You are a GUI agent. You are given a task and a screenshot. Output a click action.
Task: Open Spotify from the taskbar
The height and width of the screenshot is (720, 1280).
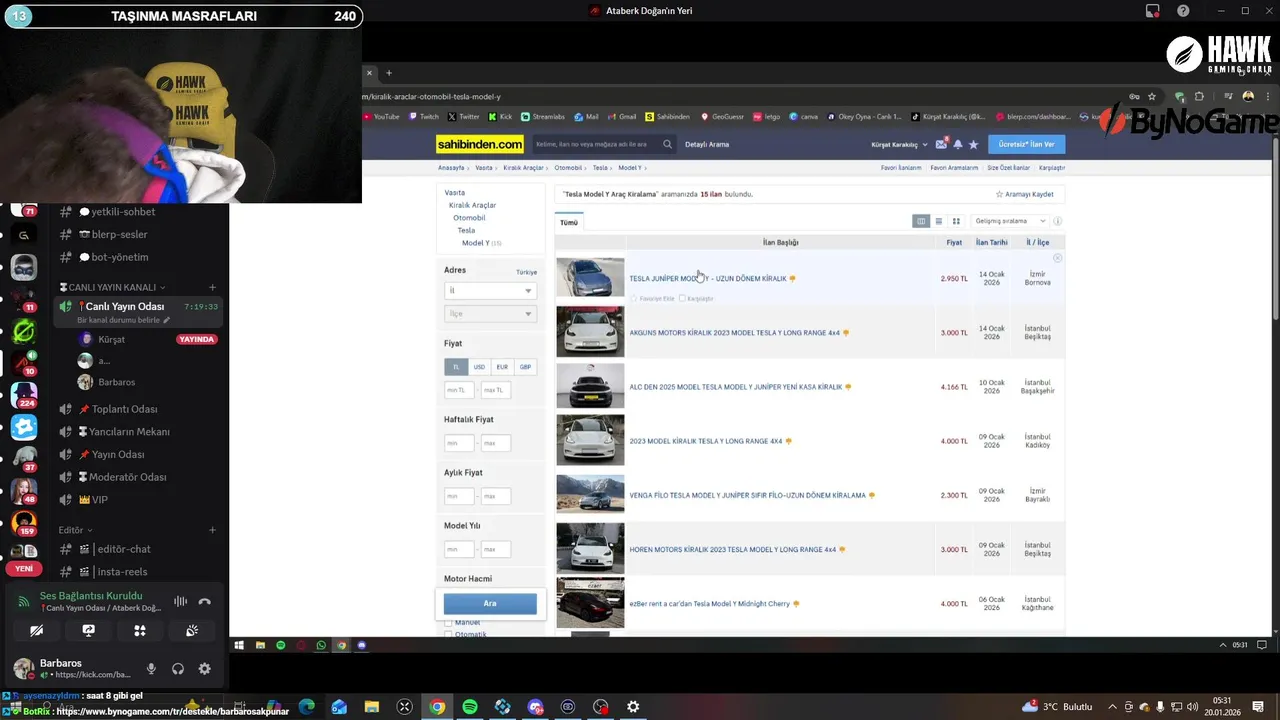point(470,707)
